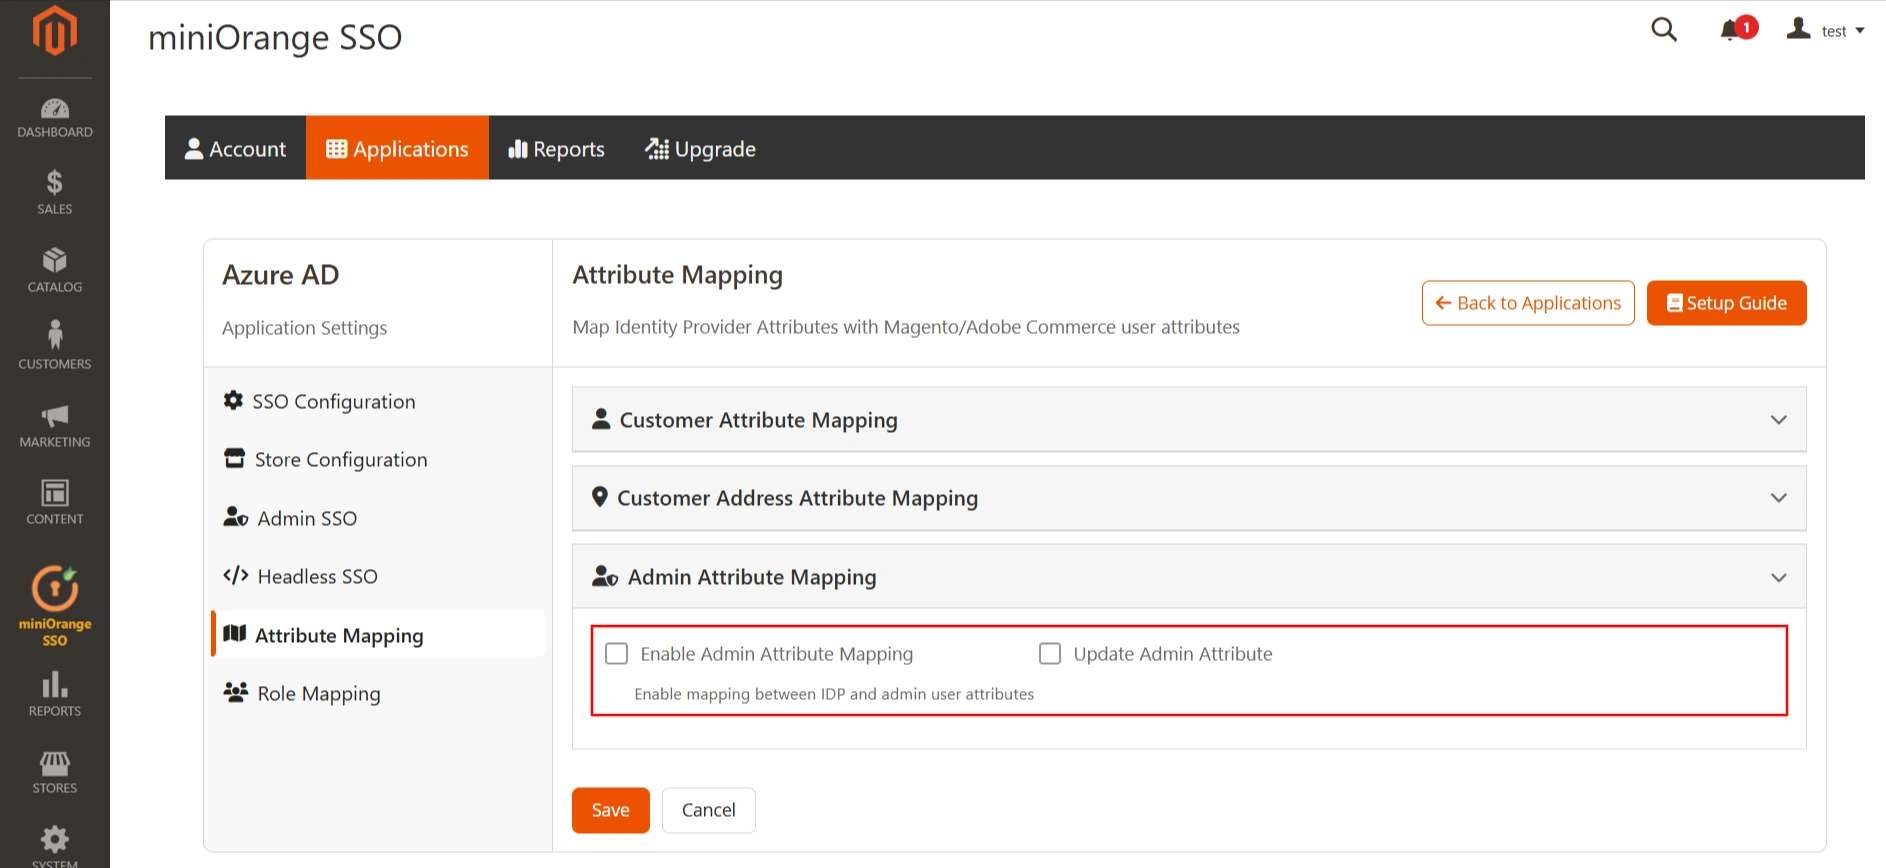Image resolution: width=1886 pixels, height=868 pixels.
Task: Switch to the Upgrade tab
Action: [701, 148]
